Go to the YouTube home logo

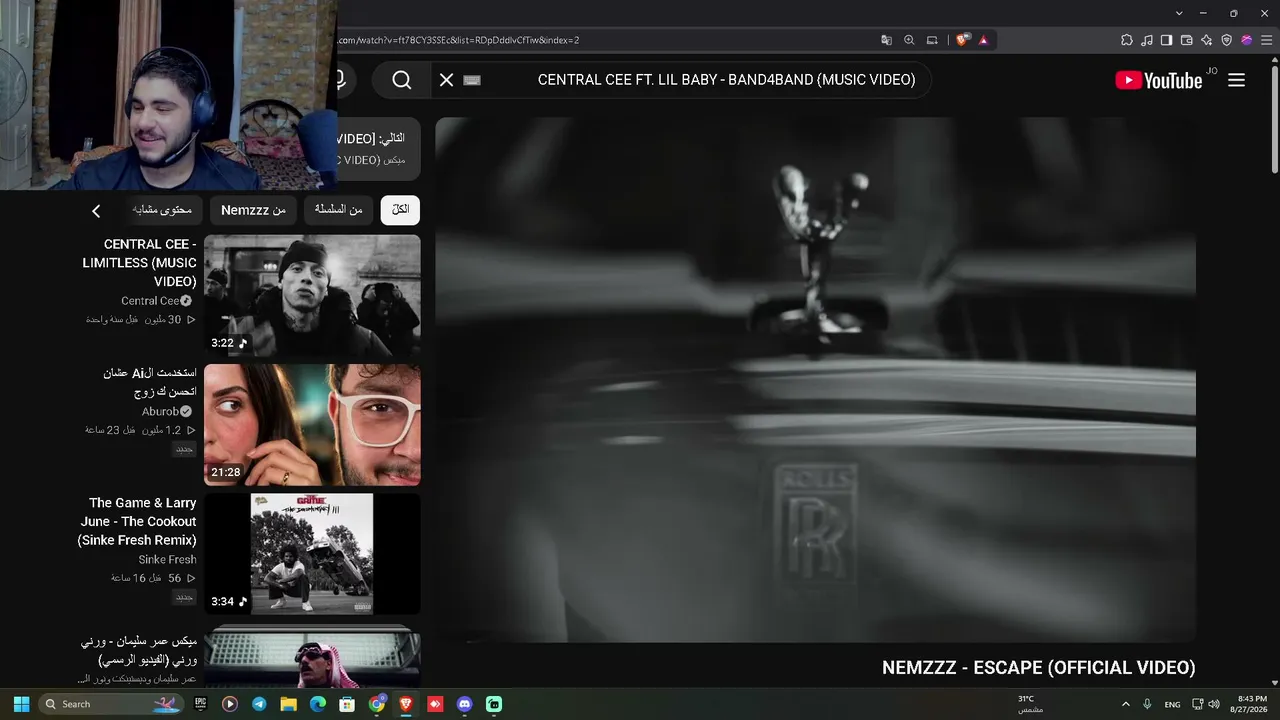tap(1159, 81)
